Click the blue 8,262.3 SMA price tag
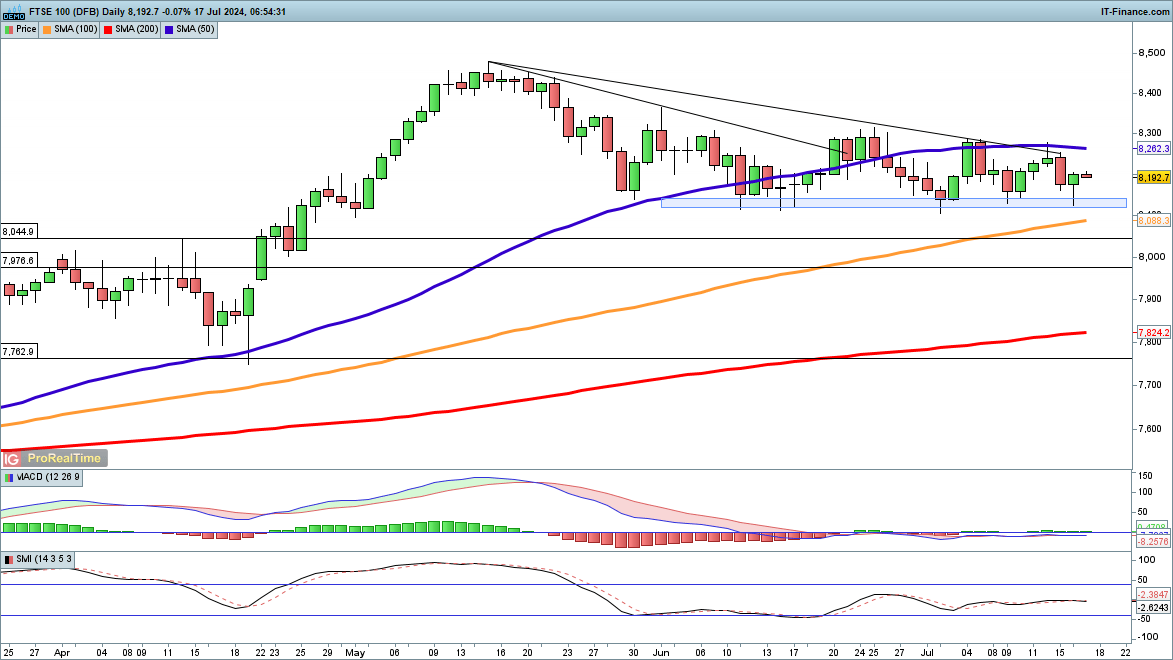1173x660 pixels. click(x=1153, y=148)
